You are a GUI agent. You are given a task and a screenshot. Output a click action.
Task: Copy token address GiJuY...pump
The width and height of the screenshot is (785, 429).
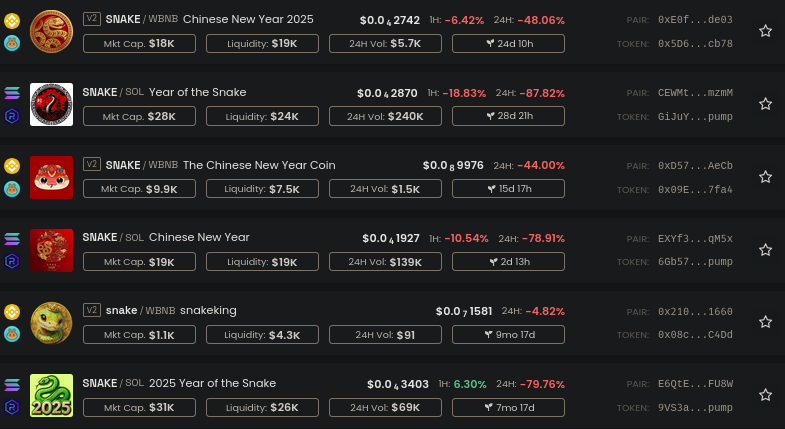pos(695,117)
